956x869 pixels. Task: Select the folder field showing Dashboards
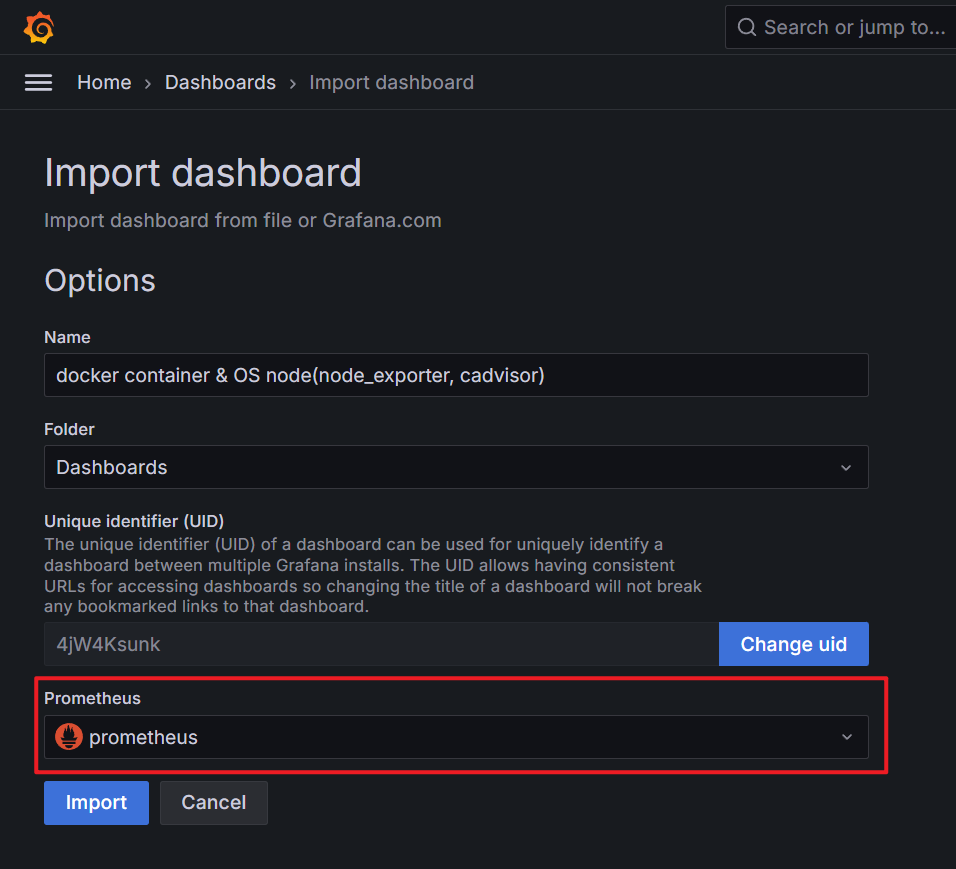click(x=456, y=467)
